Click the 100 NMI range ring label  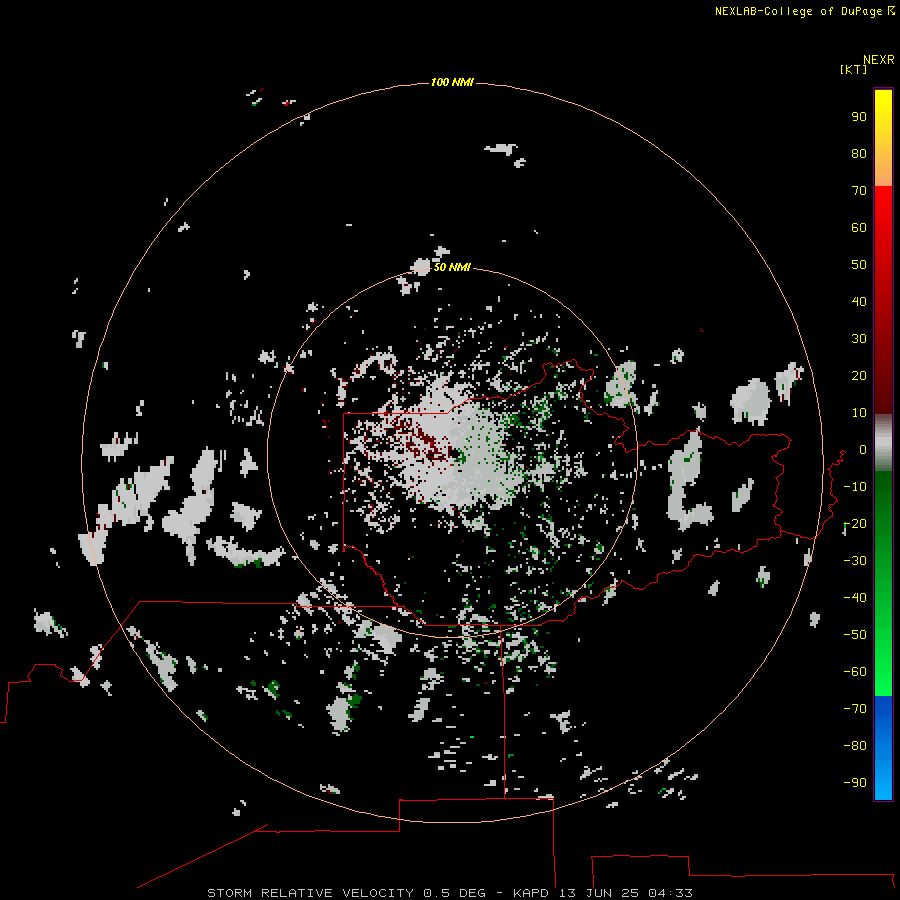452,83
